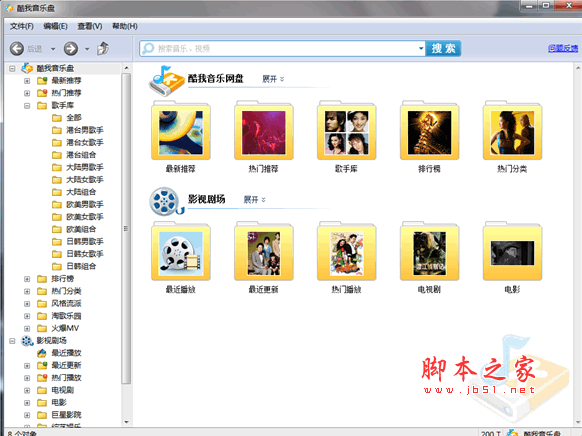The height and width of the screenshot is (436, 582).
Task: Select 港台组合 in the tree
Action: (81, 155)
